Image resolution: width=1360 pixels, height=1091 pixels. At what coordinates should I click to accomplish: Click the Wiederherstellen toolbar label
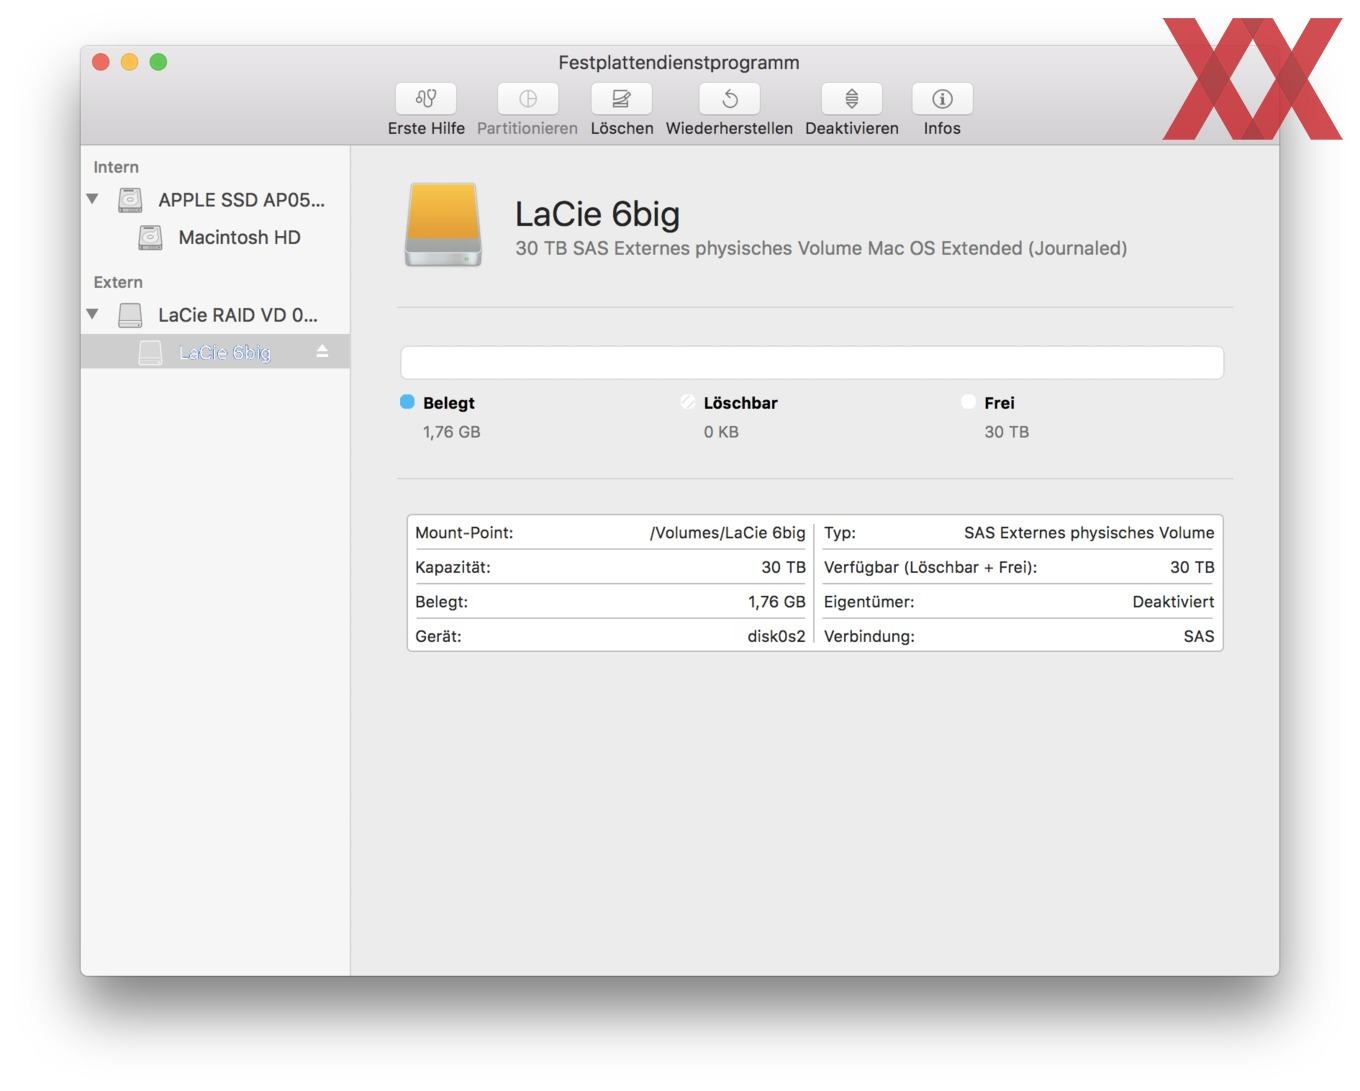point(729,128)
